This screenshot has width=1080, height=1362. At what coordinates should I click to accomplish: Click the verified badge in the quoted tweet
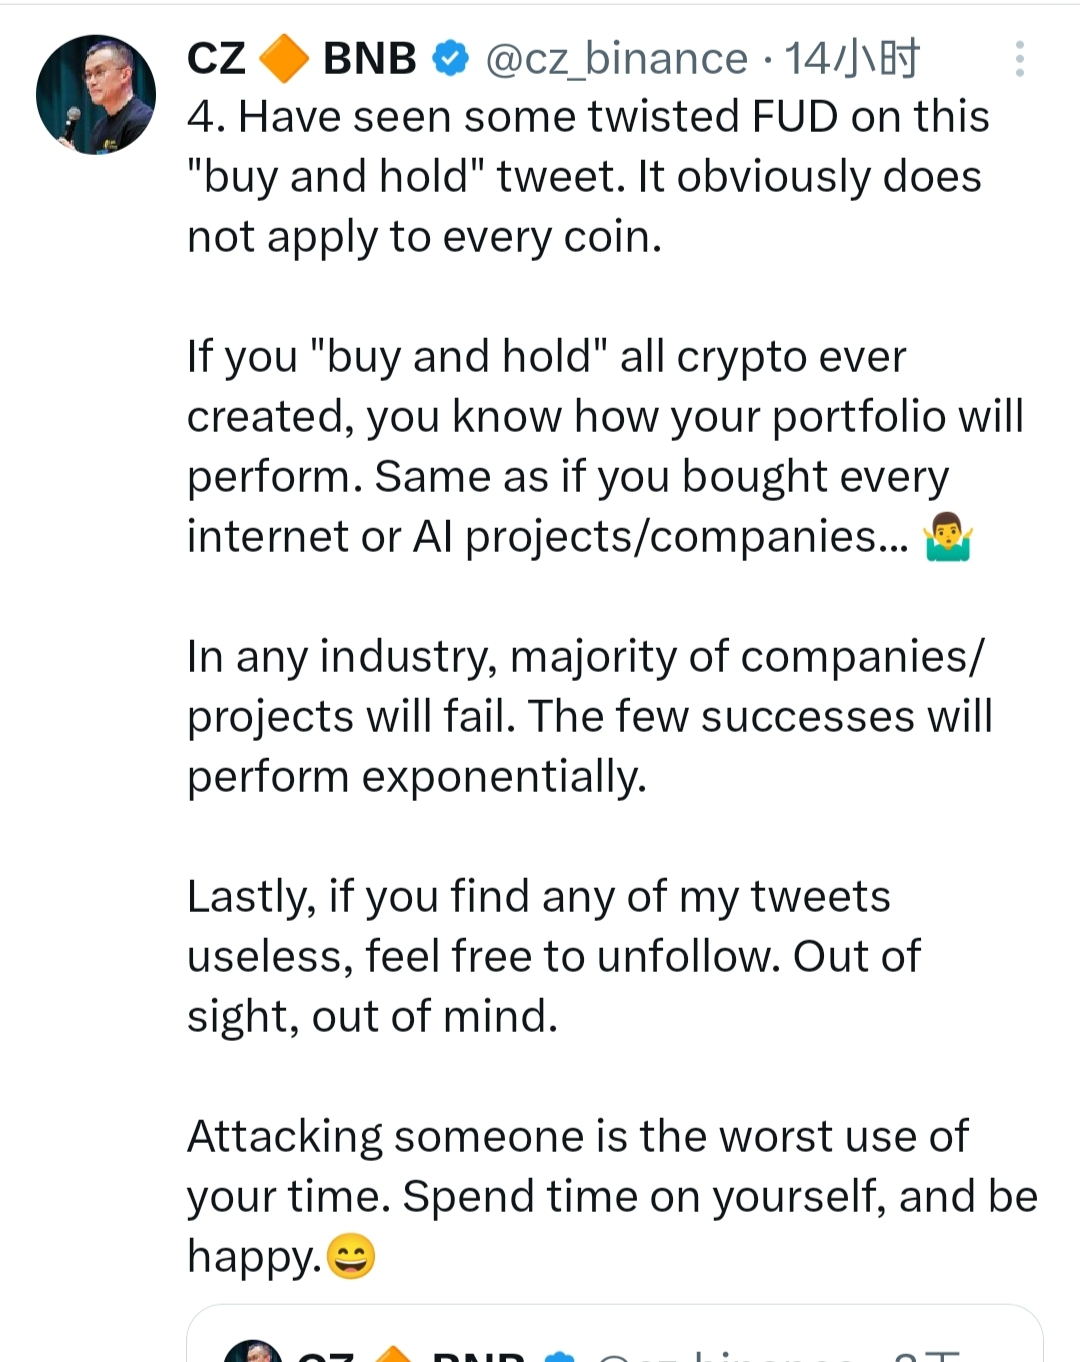(x=561, y=1356)
